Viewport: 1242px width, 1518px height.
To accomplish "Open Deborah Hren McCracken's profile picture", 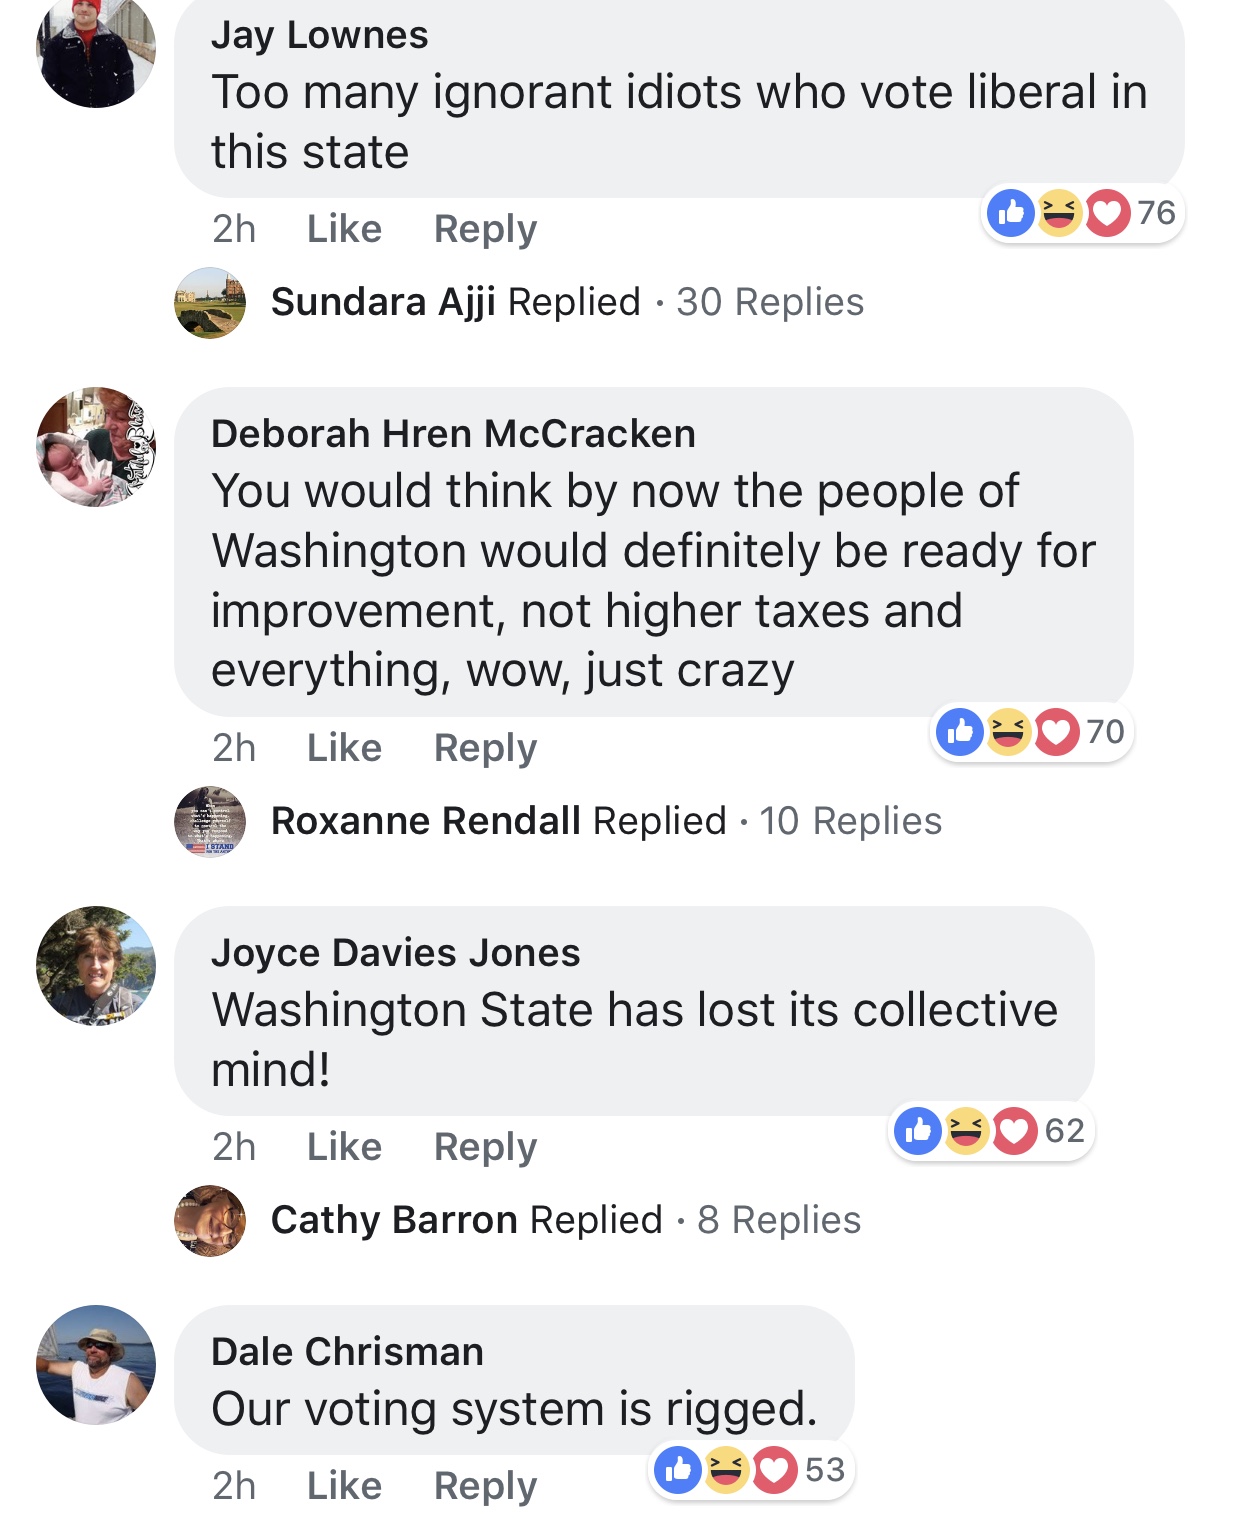I will (x=96, y=447).
